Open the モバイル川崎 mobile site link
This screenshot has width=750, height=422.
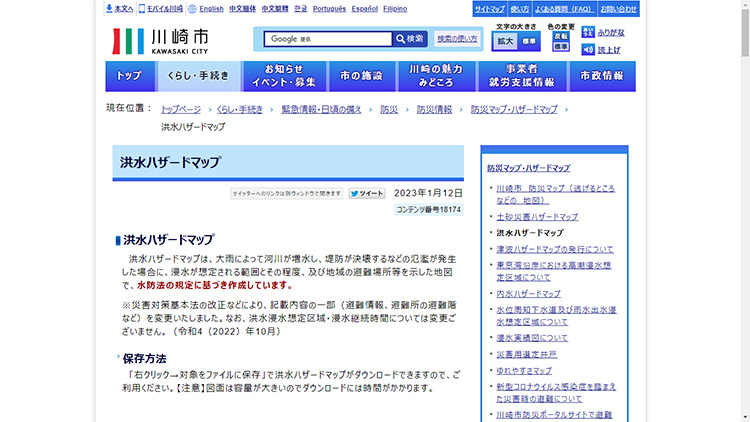pyautogui.click(x=160, y=8)
